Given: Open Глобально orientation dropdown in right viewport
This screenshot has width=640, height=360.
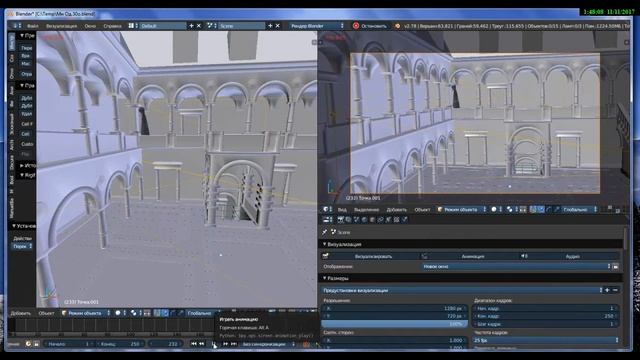Looking at the screenshot, I should tap(579, 209).
